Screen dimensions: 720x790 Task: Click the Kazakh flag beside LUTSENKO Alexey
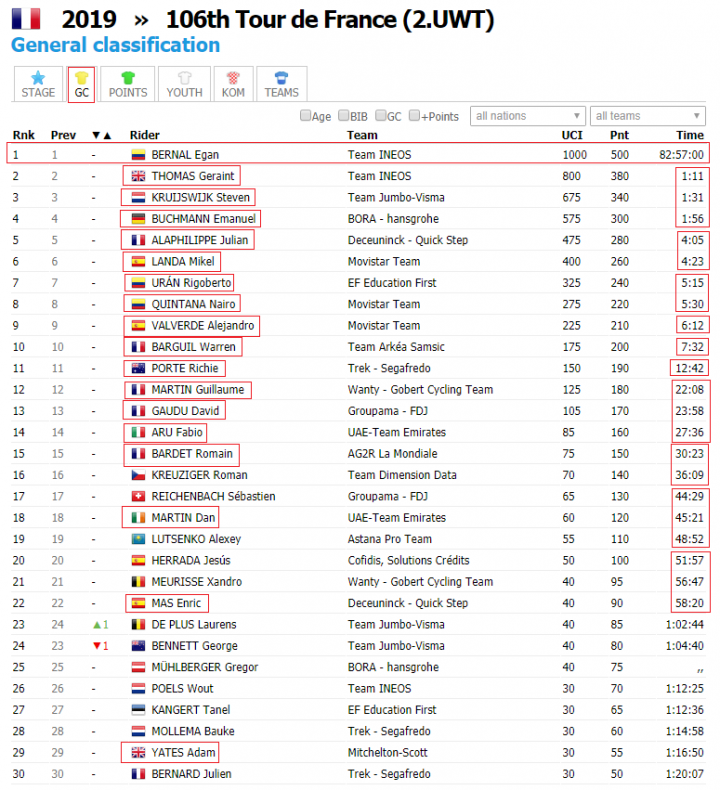[x=138, y=539]
